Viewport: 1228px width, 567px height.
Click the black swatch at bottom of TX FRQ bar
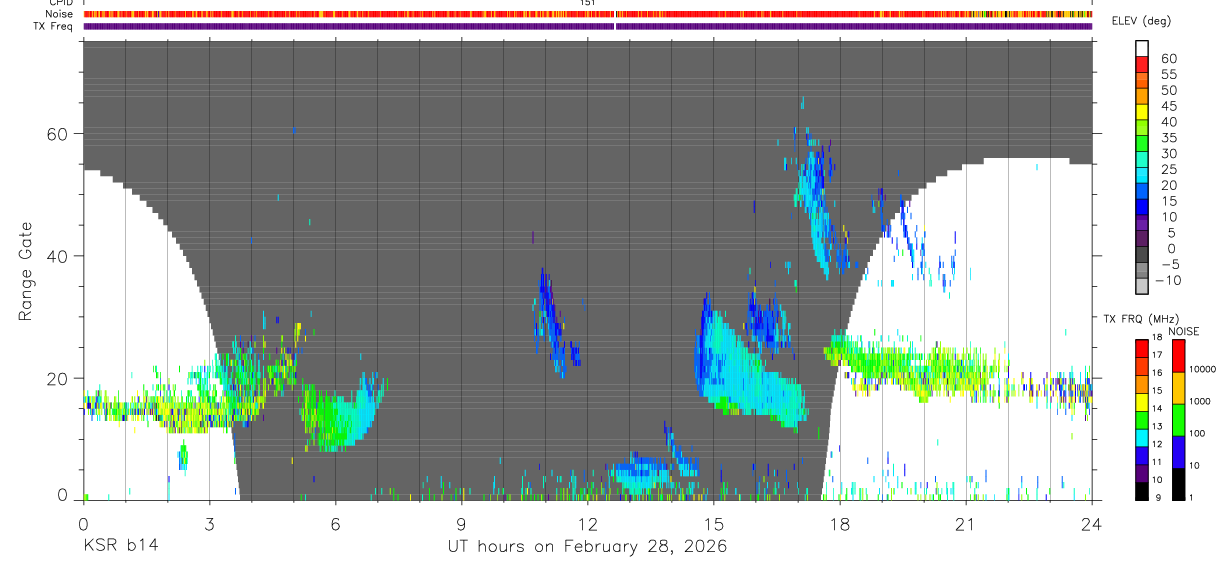(1142, 491)
